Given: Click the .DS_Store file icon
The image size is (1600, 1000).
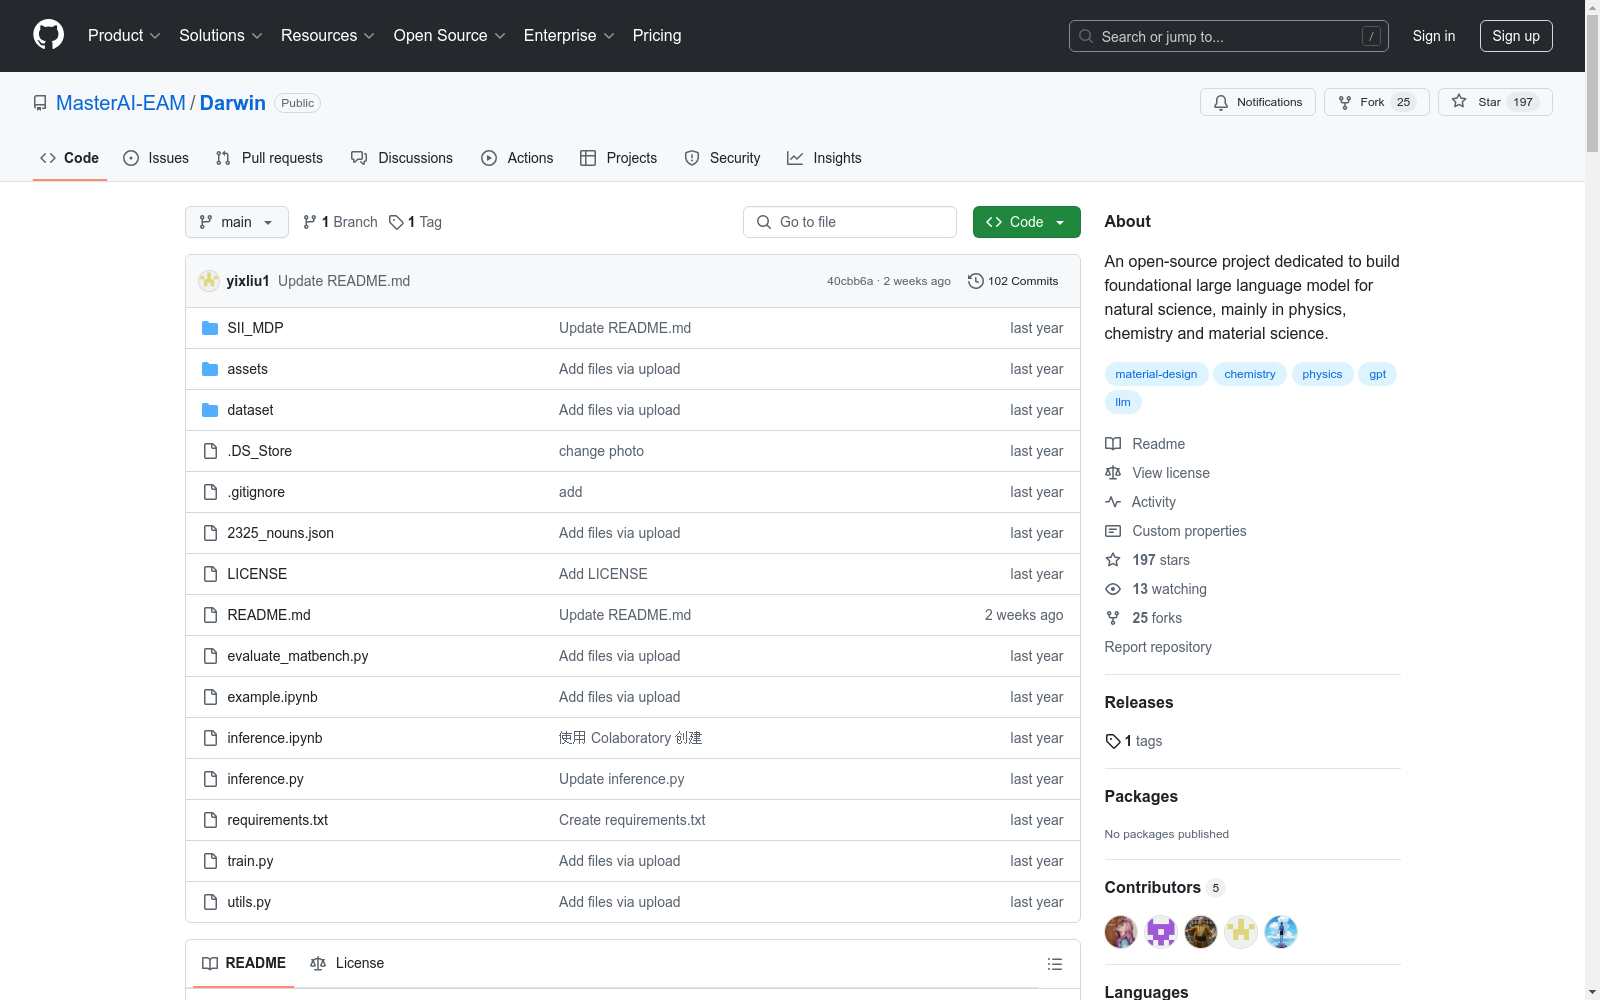Looking at the screenshot, I should (210, 451).
